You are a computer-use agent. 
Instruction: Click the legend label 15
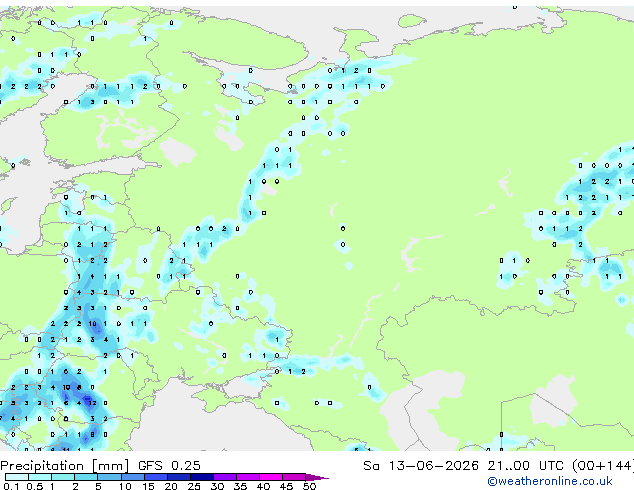click(148, 486)
